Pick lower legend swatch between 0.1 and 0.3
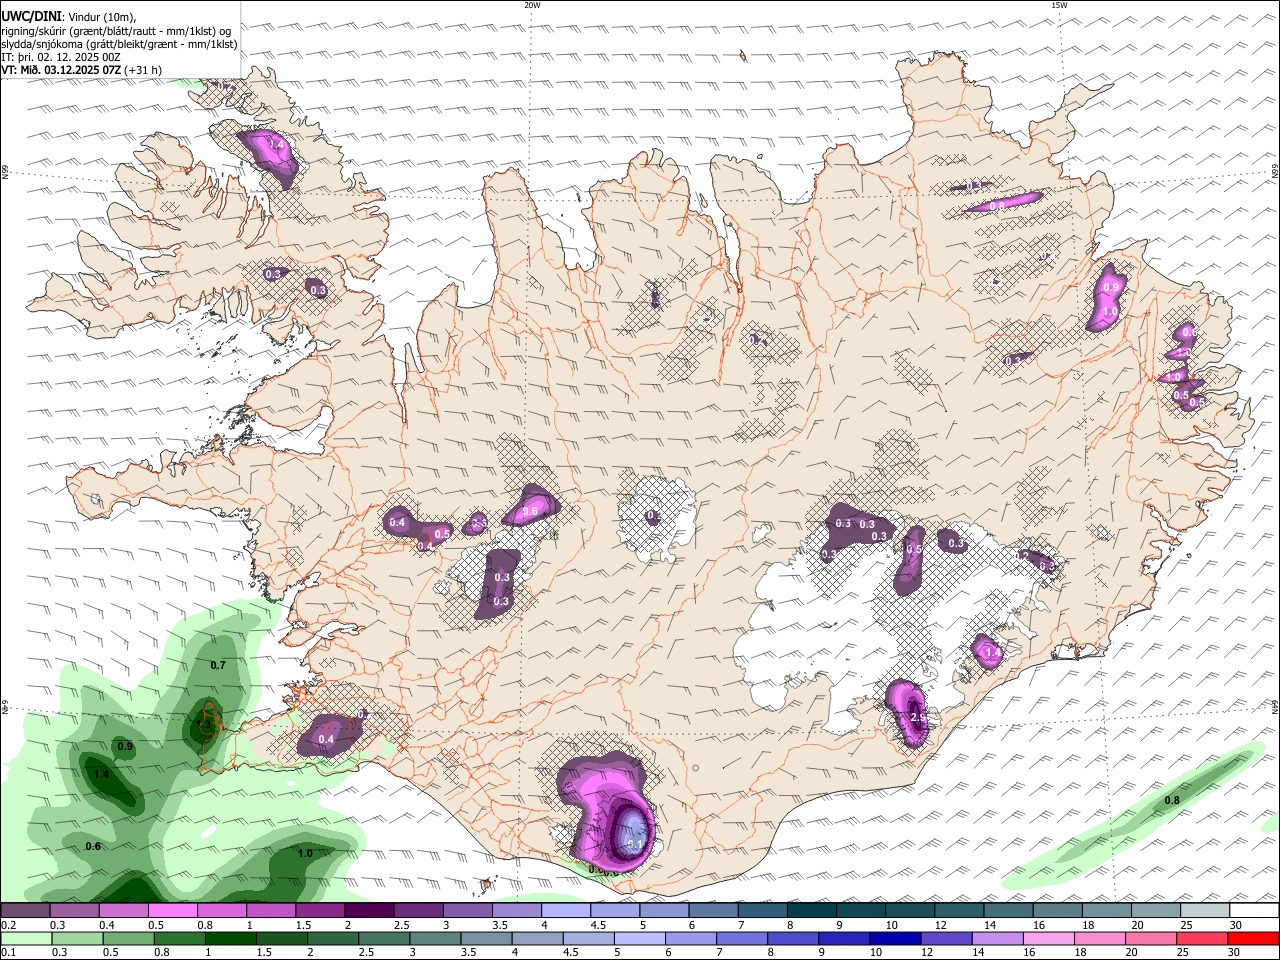The height and width of the screenshot is (960, 1280). [26, 938]
